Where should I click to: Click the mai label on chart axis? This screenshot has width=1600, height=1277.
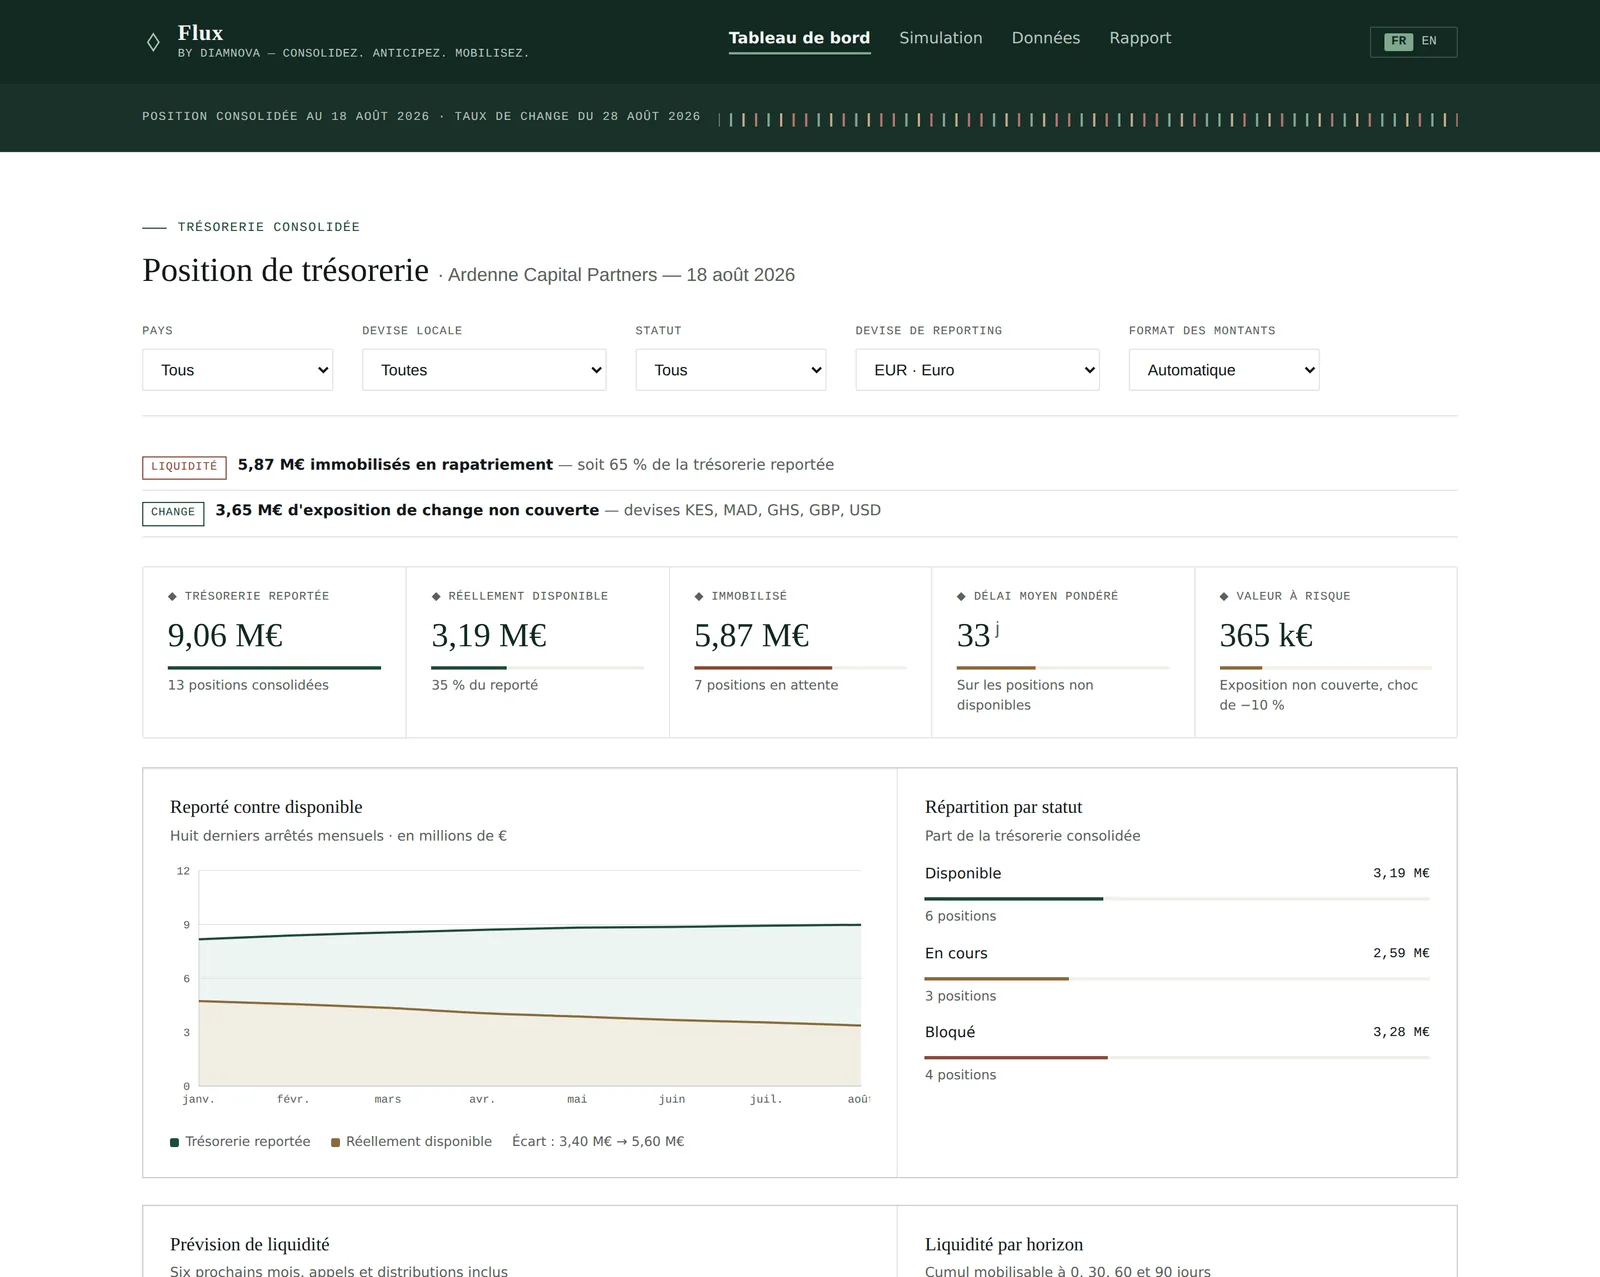[x=577, y=1099]
